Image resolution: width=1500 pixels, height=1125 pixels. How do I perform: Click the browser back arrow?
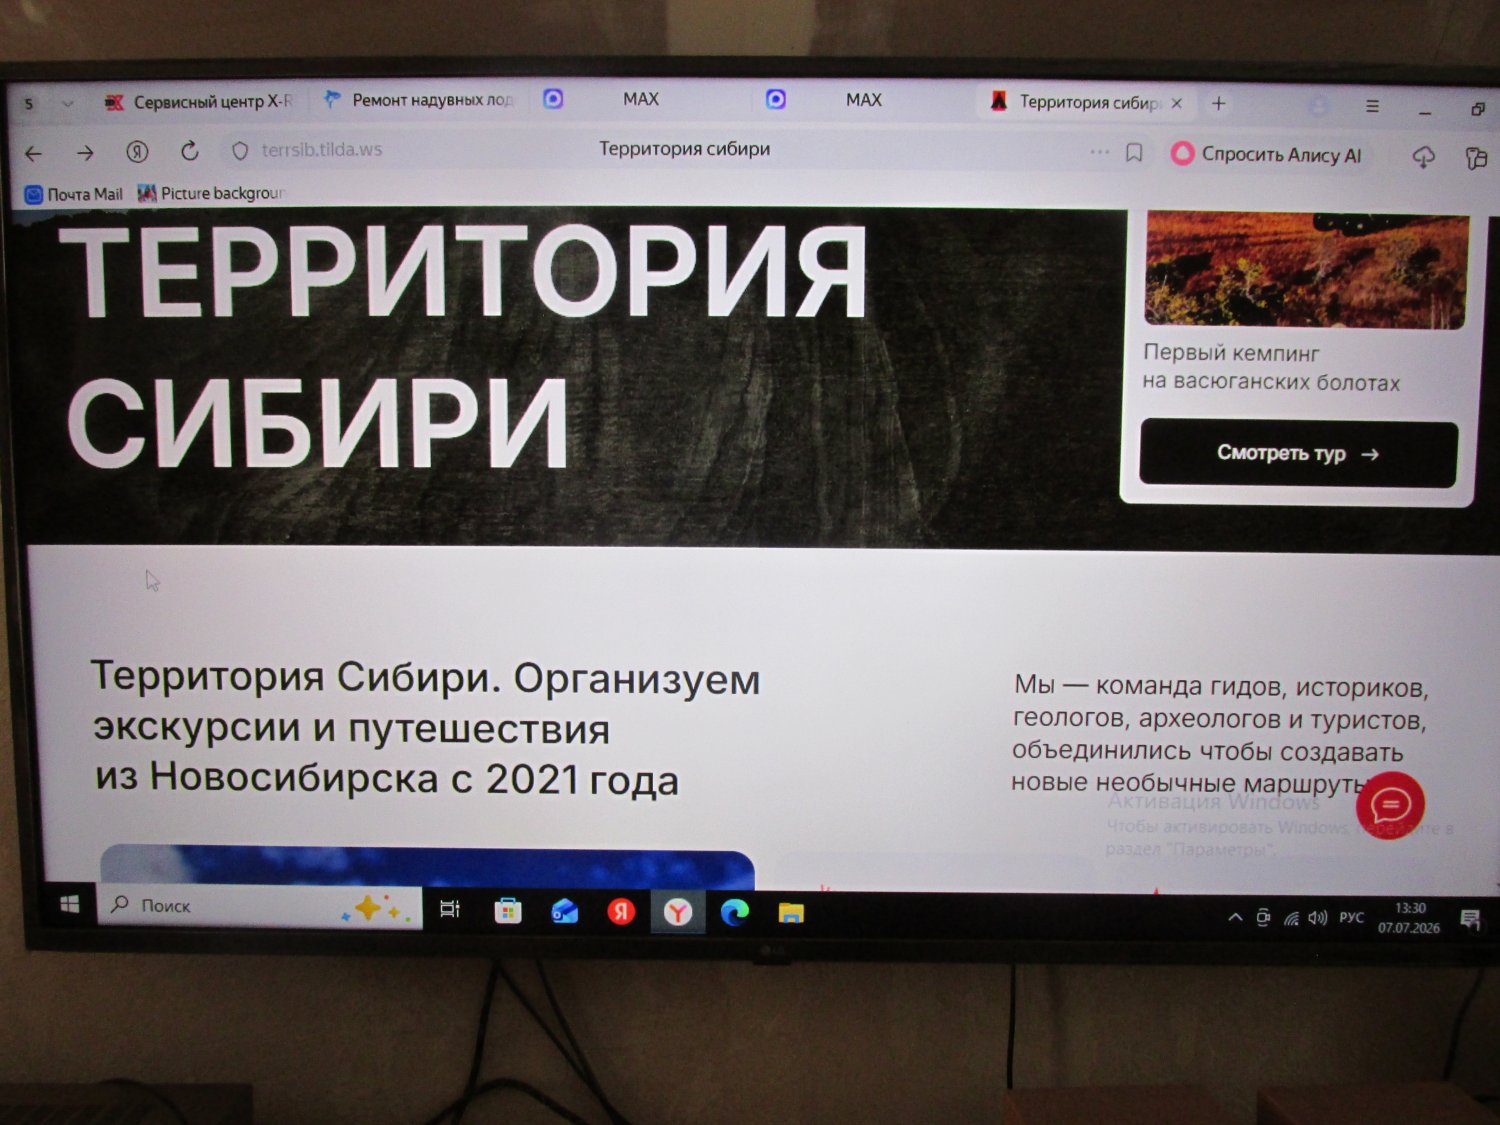pyautogui.click(x=34, y=153)
